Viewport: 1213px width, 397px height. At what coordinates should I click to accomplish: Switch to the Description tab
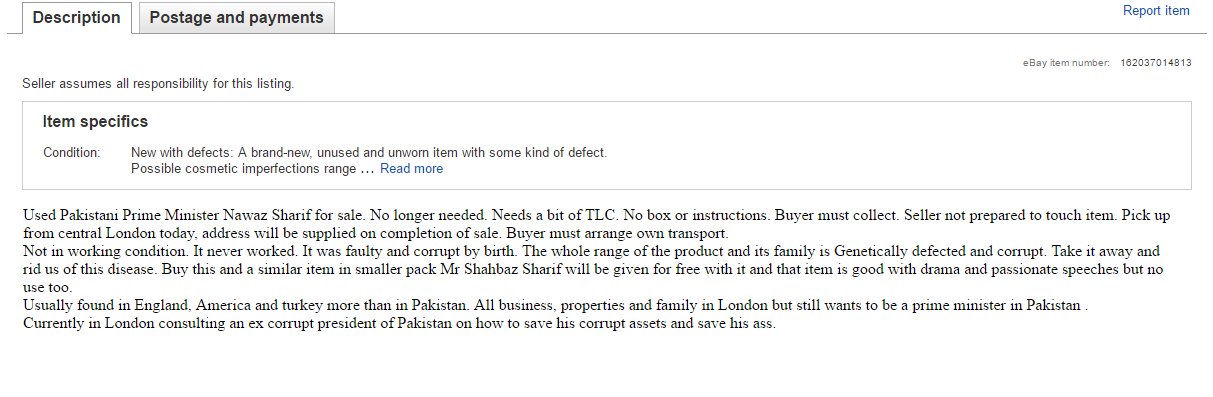pos(77,18)
